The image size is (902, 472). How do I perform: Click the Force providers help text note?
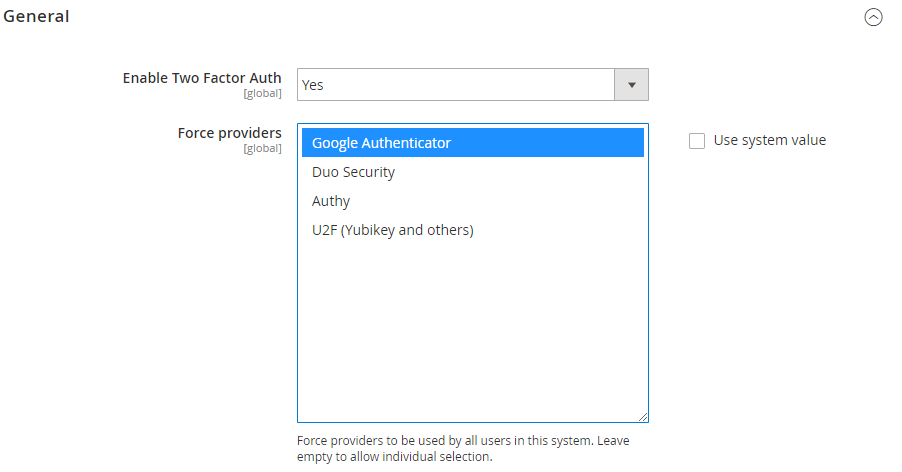[463, 448]
